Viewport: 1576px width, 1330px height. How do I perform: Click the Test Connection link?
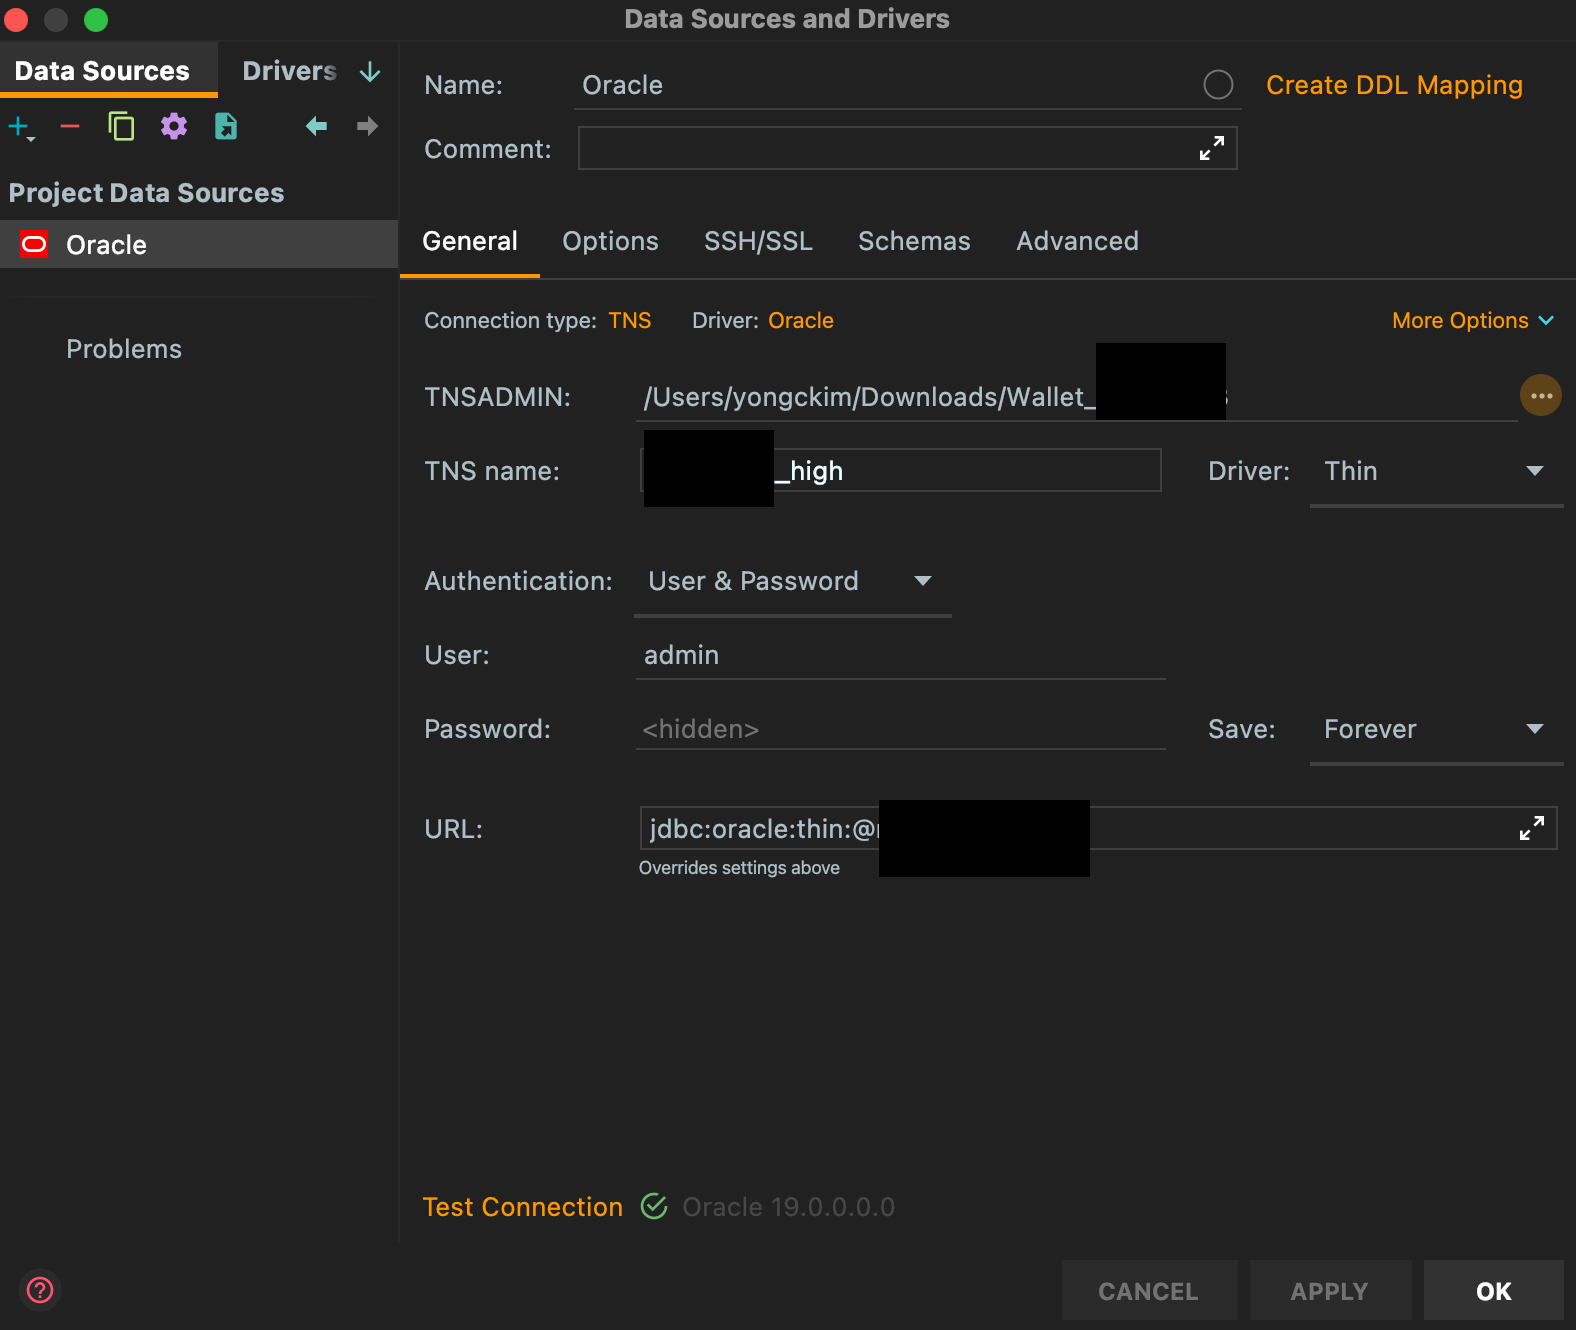coord(522,1207)
